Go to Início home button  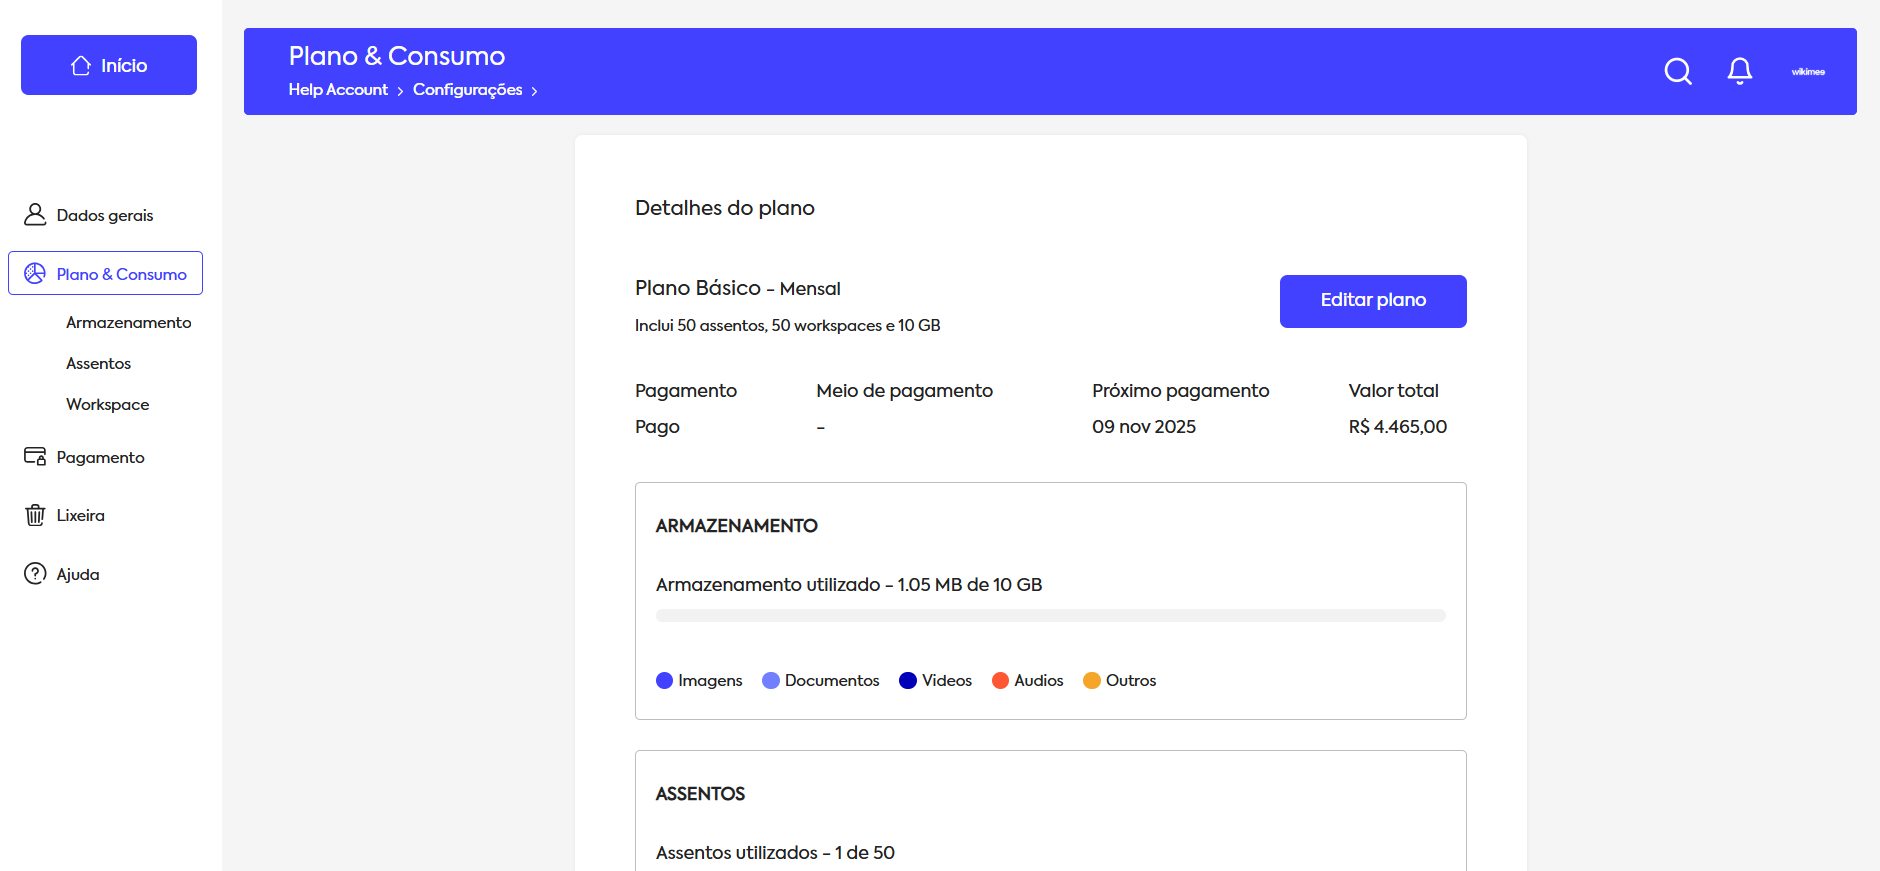click(109, 65)
